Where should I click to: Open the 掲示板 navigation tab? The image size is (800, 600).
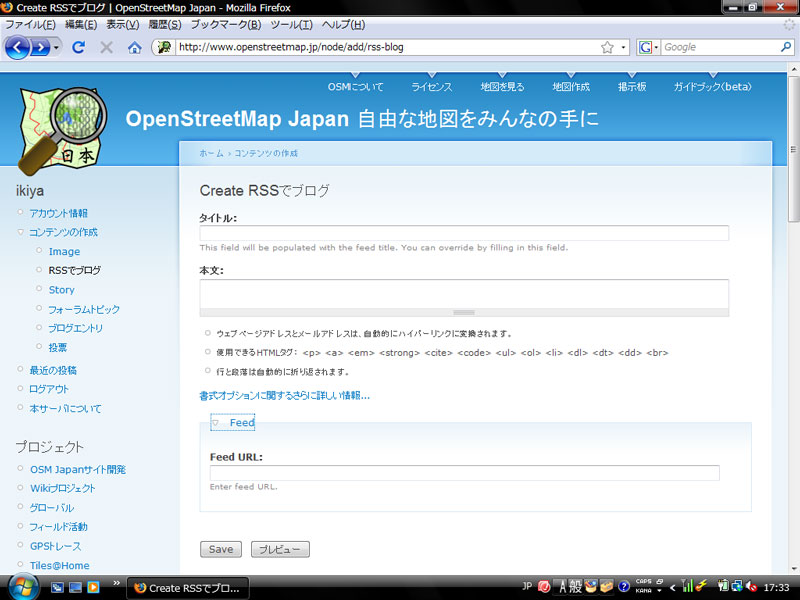point(632,87)
